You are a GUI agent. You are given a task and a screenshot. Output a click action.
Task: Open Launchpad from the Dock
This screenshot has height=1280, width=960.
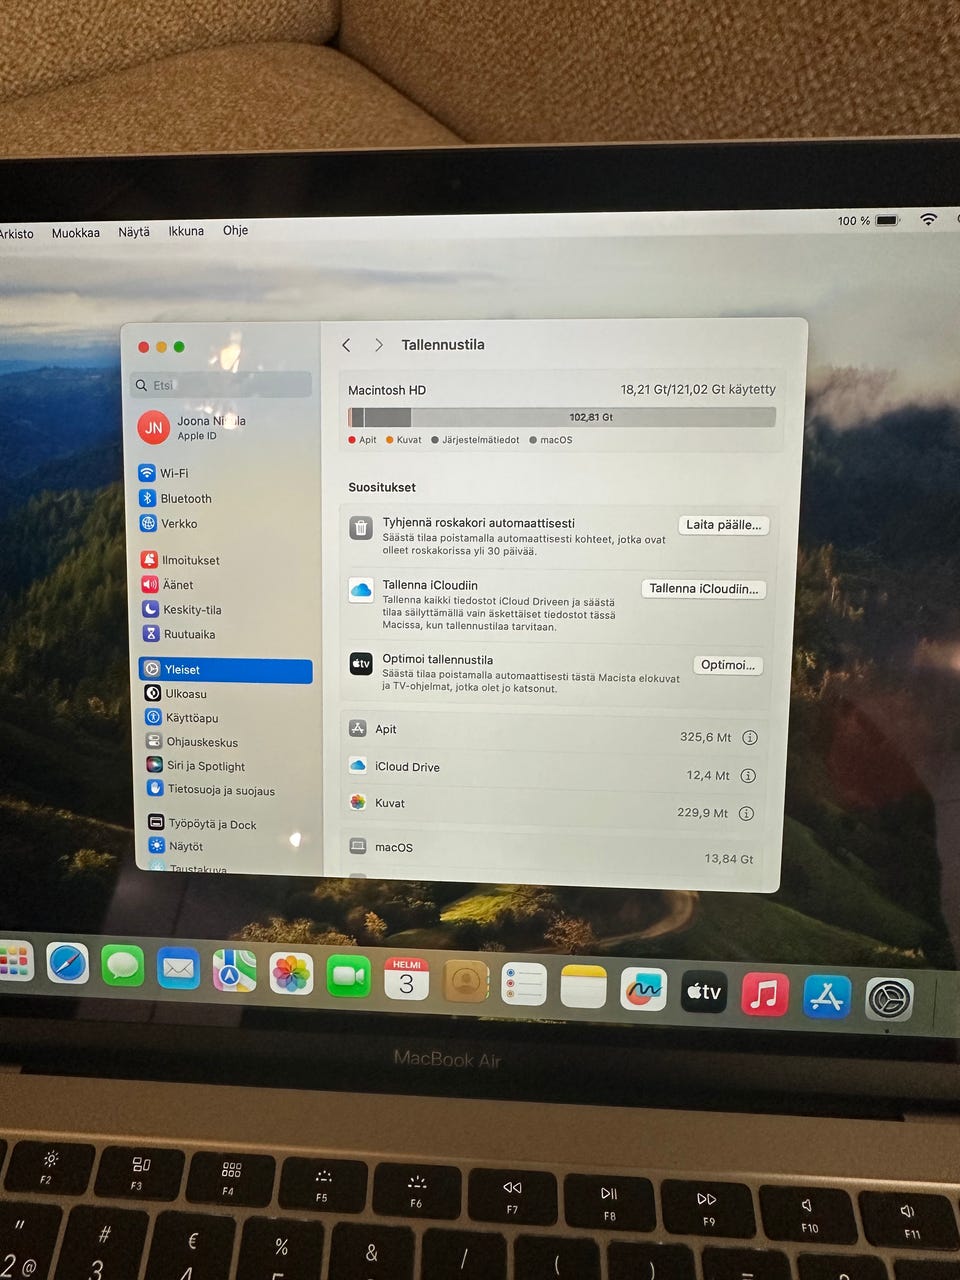pos(14,962)
